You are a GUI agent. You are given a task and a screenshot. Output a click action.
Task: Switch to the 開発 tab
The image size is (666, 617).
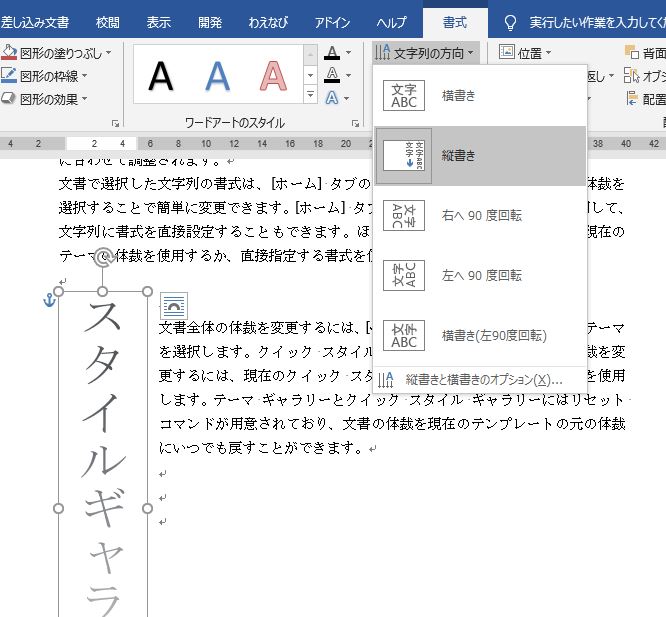point(210,22)
